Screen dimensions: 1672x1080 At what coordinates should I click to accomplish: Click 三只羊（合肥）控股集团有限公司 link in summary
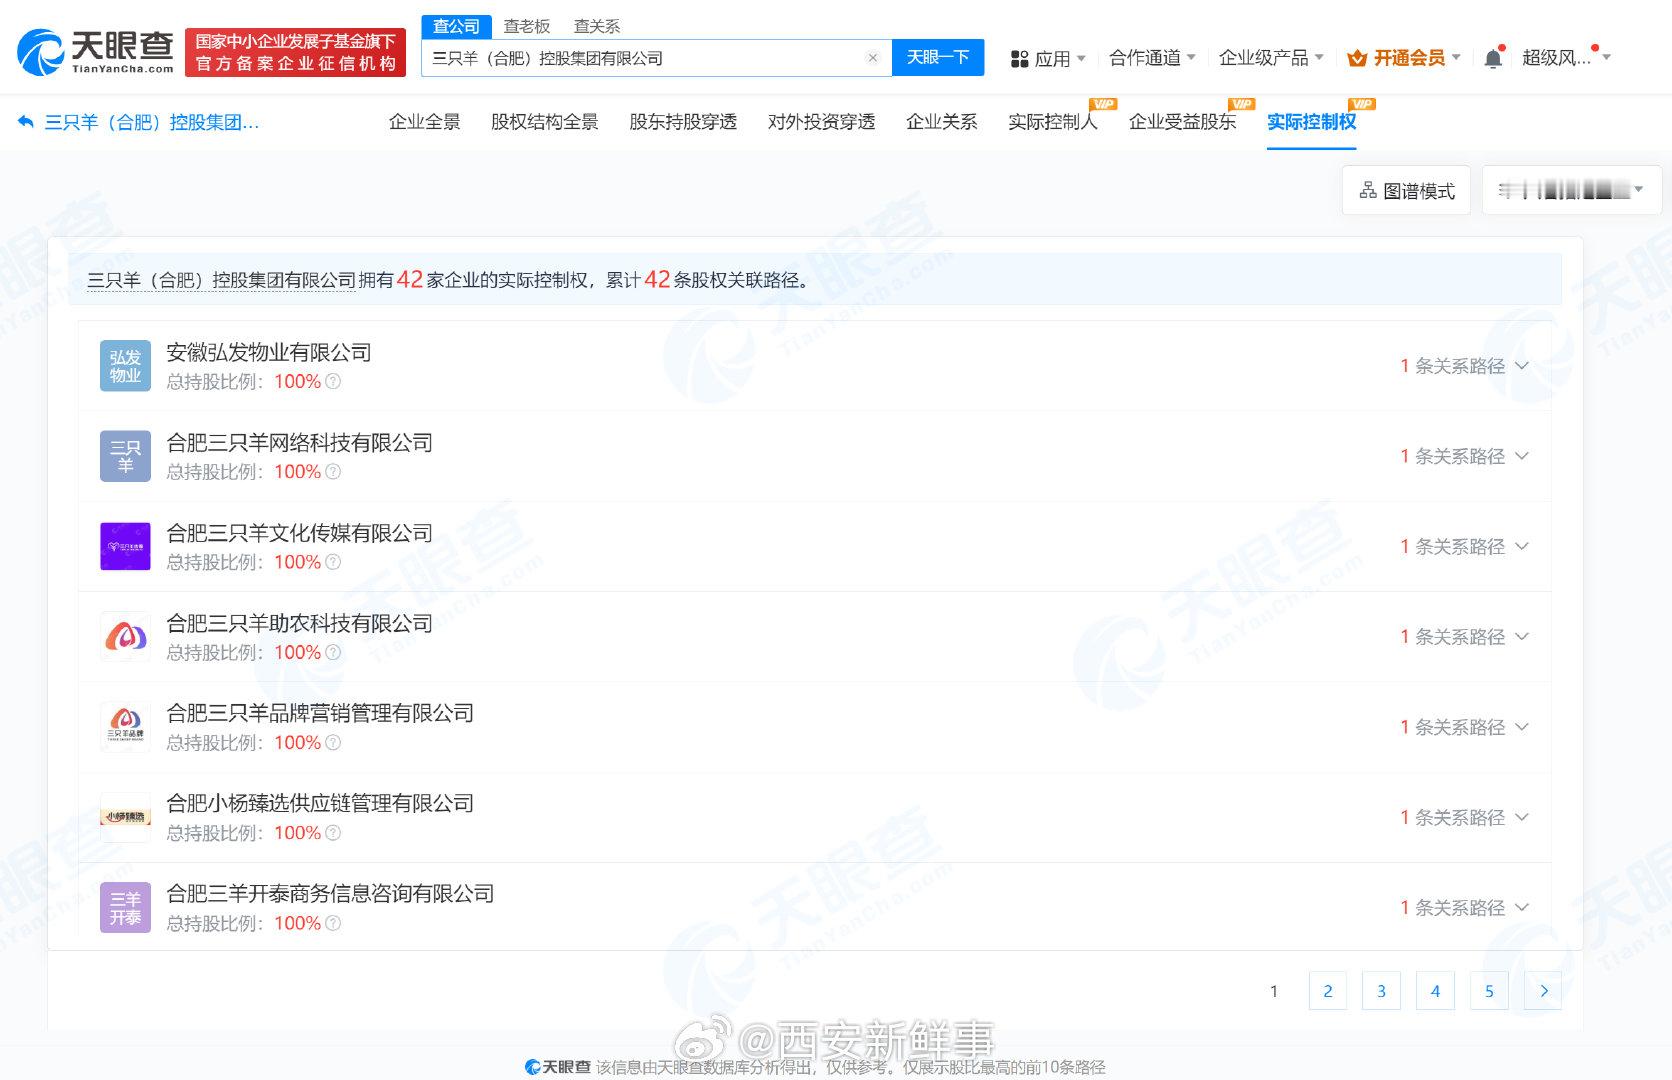221,281
